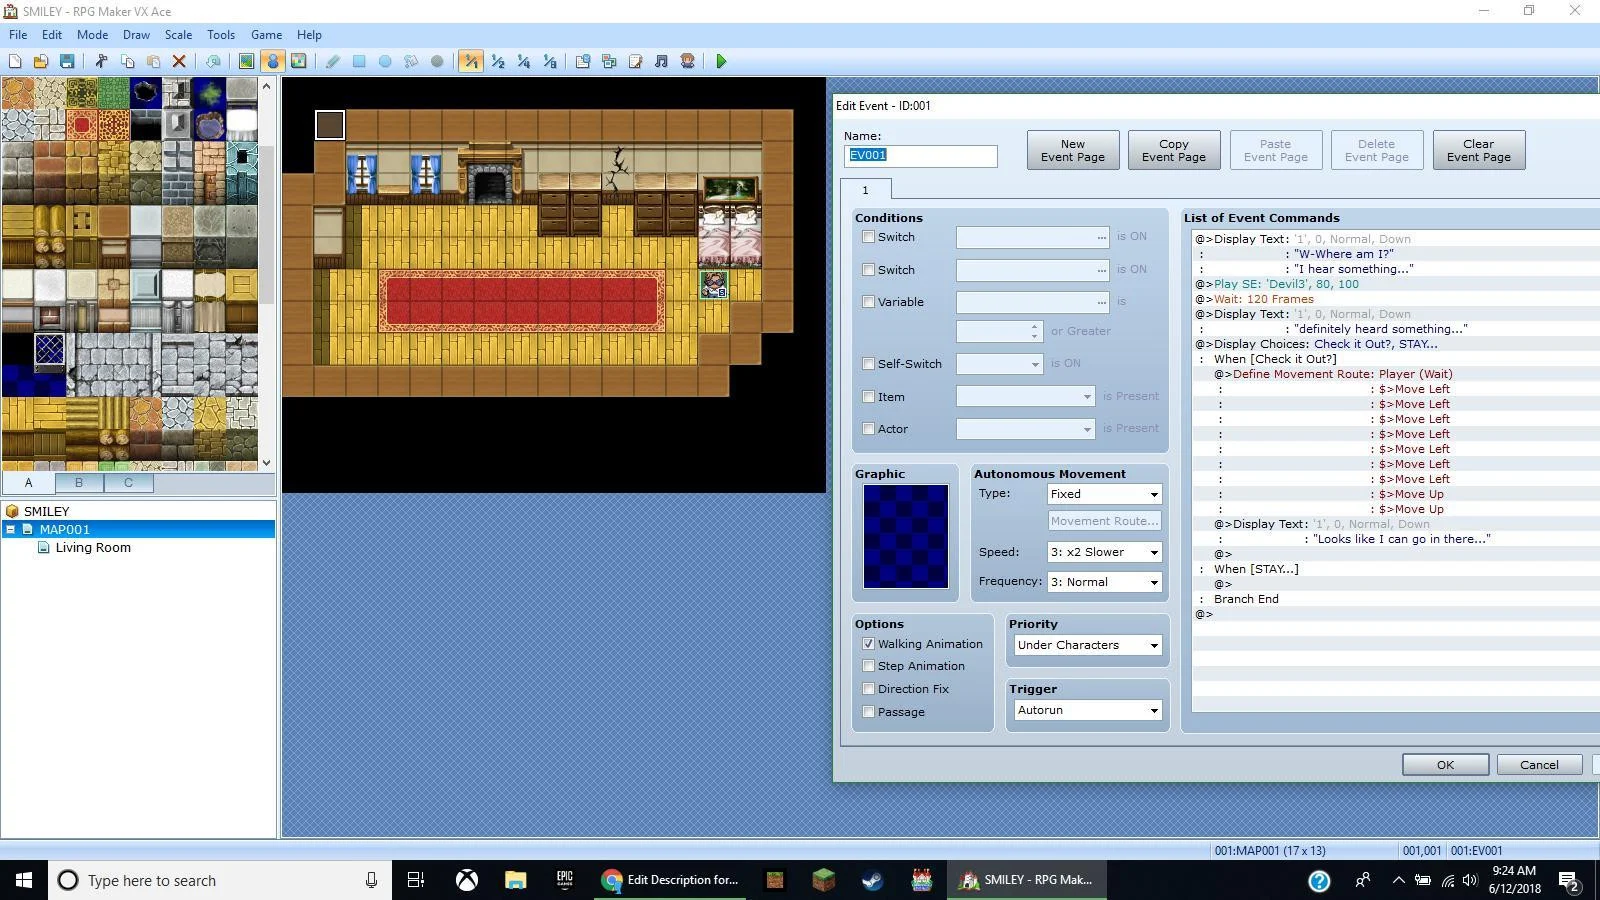1600x900 pixels.
Task: Click the green Playtest arrow icon
Action: click(x=721, y=62)
